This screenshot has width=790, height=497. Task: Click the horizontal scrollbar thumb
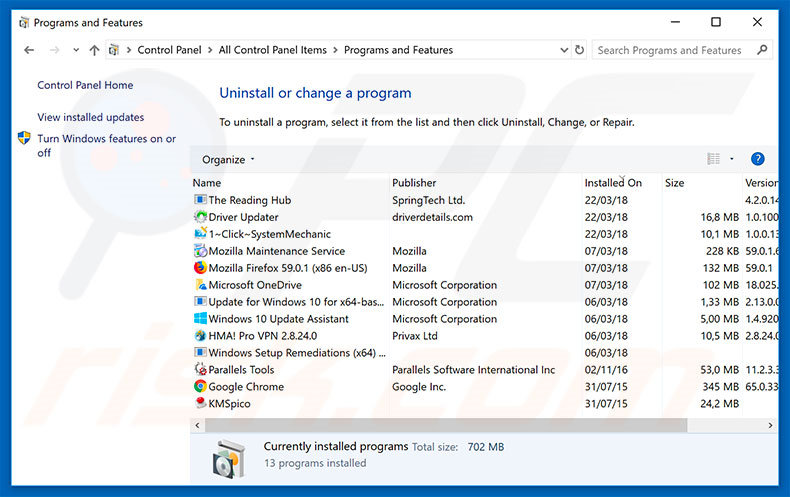tap(446, 425)
